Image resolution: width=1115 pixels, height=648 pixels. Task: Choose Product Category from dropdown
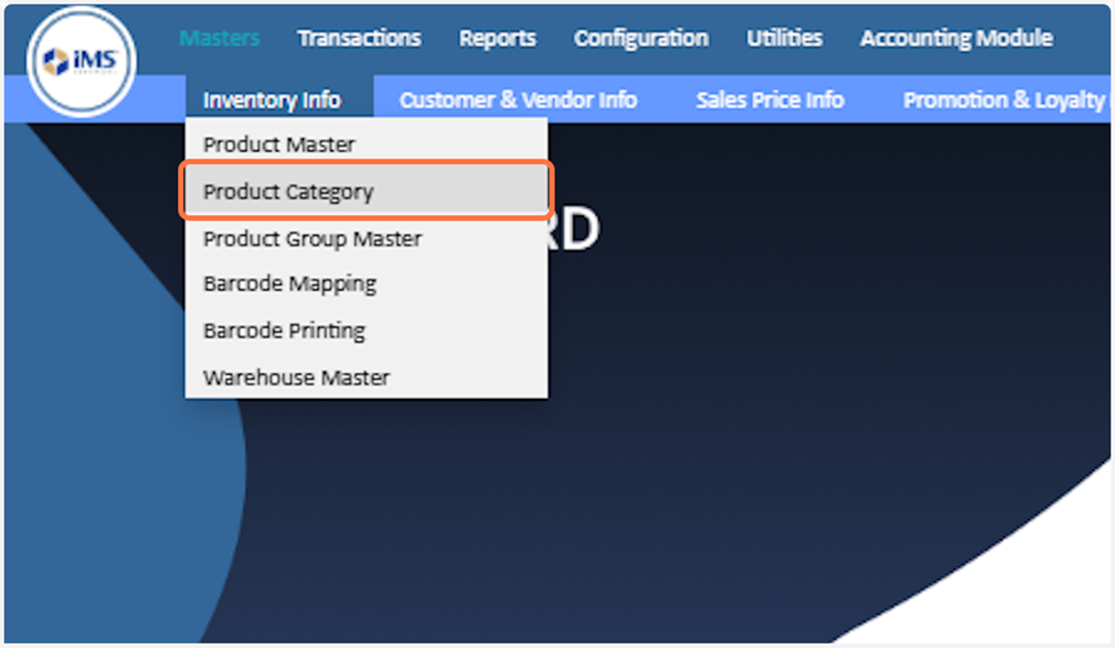click(366, 191)
